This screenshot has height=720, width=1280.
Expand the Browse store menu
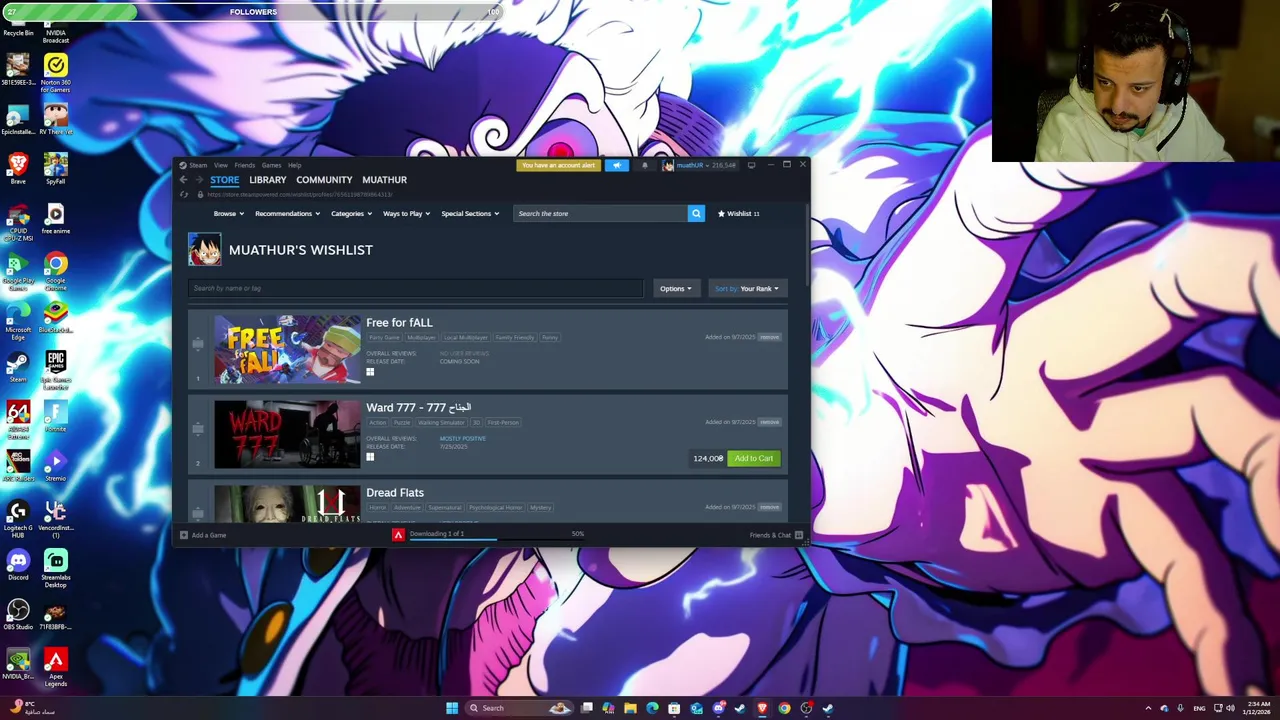point(228,213)
